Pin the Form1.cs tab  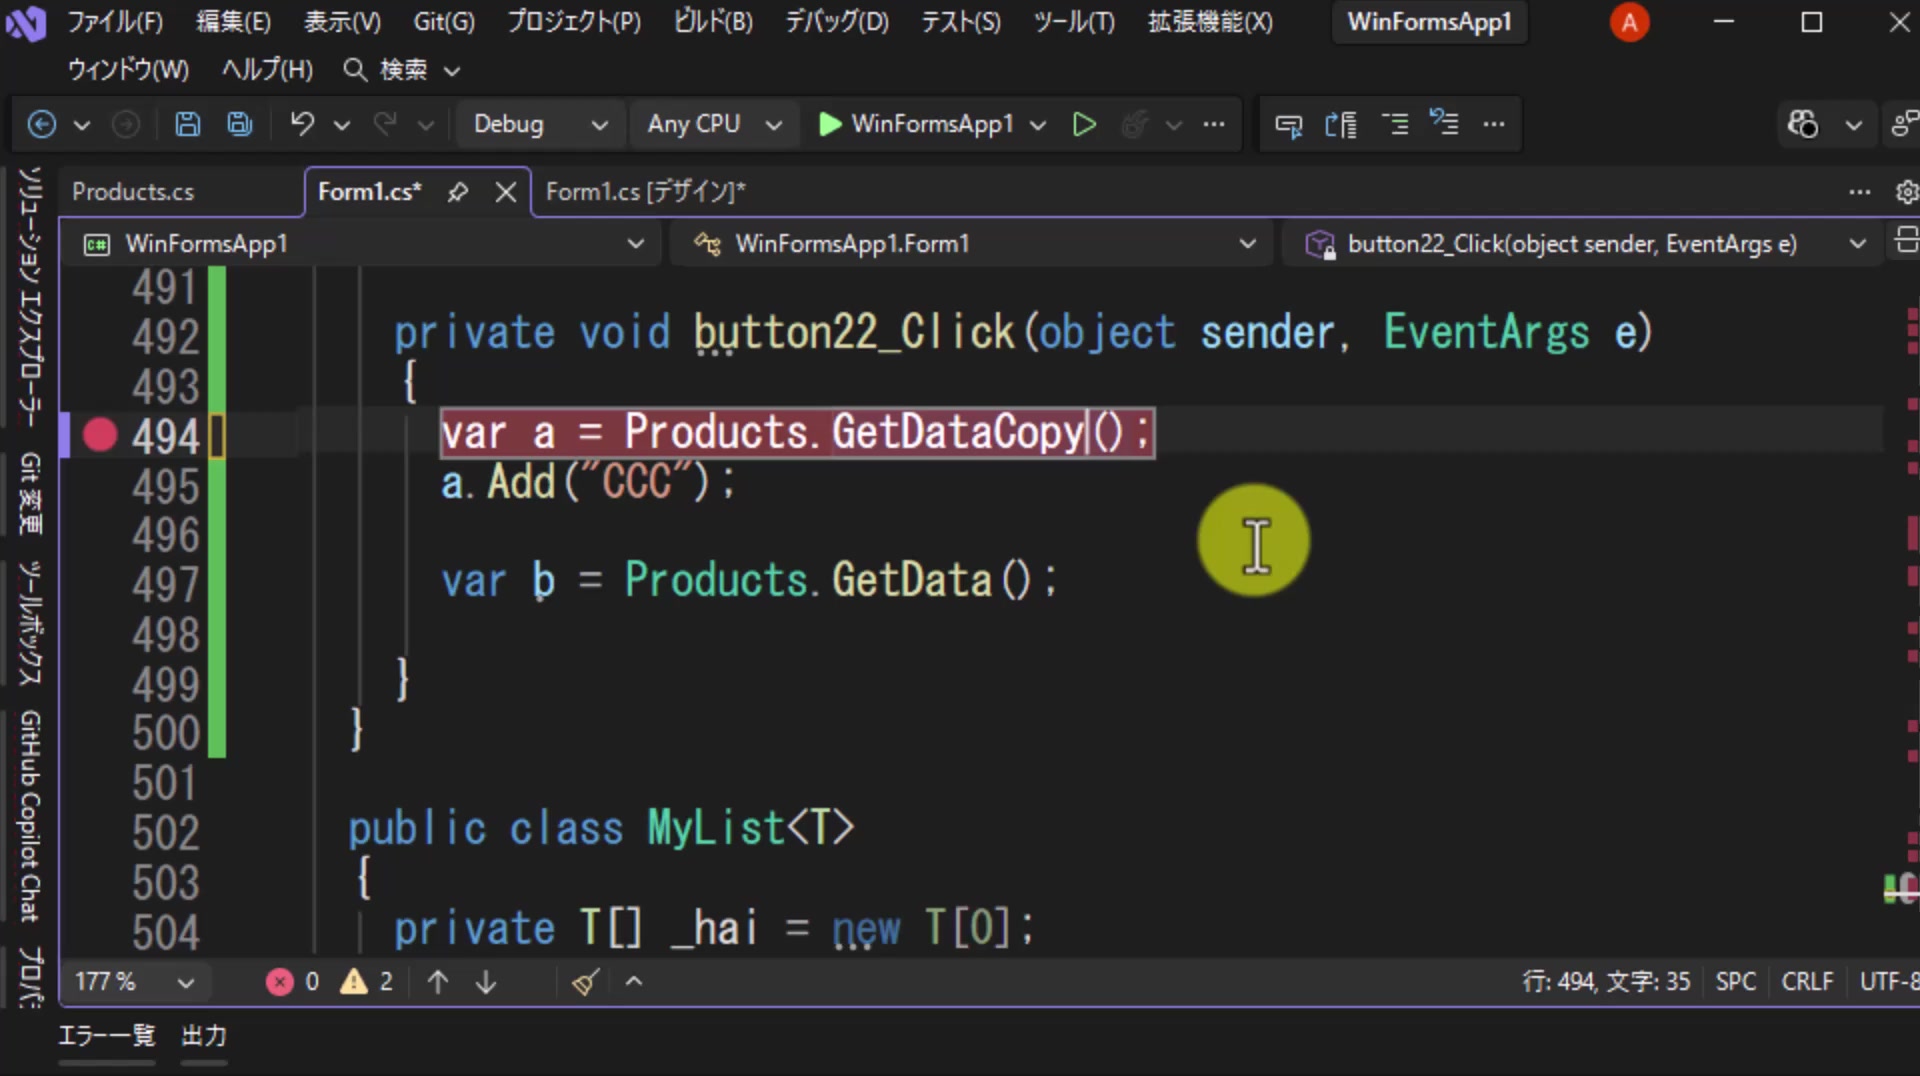(458, 192)
